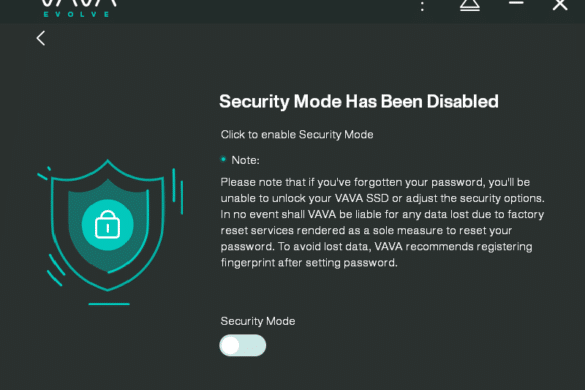This screenshot has width=585, height=390.
Task: Click the 'Click to enable Security Mode' text
Action: (297, 134)
